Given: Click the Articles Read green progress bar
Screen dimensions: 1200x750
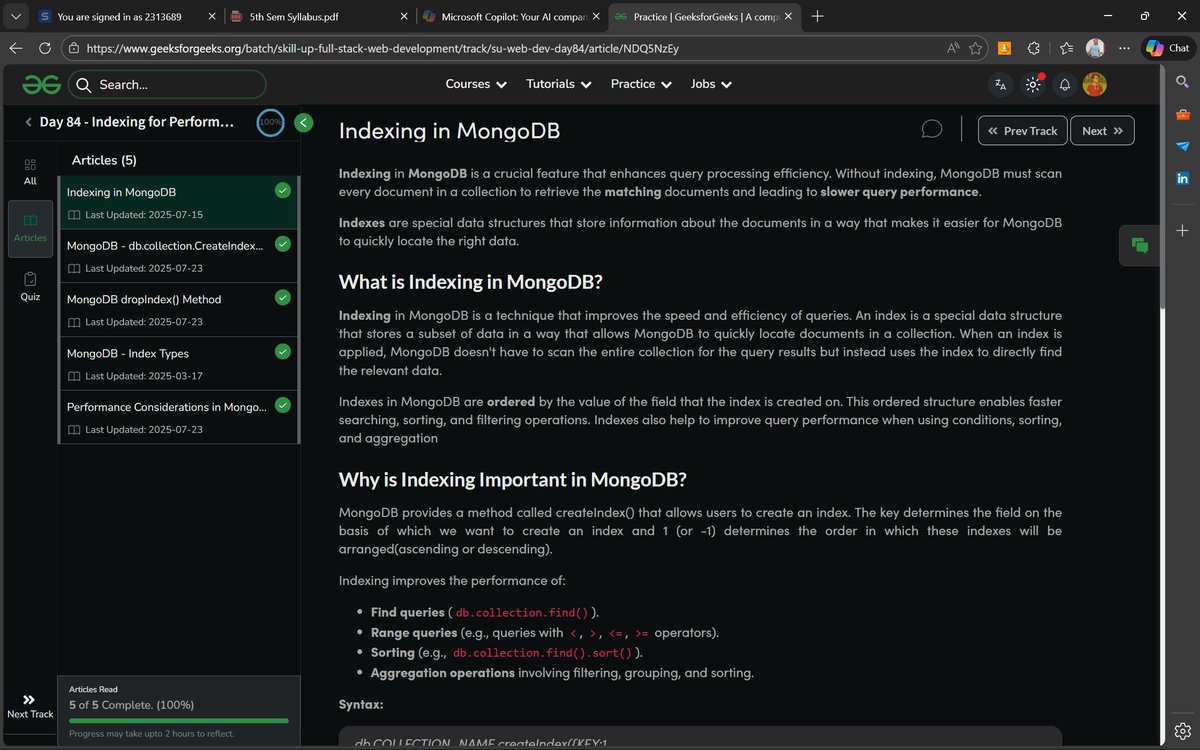Looking at the screenshot, I should [x=178, y=720].
